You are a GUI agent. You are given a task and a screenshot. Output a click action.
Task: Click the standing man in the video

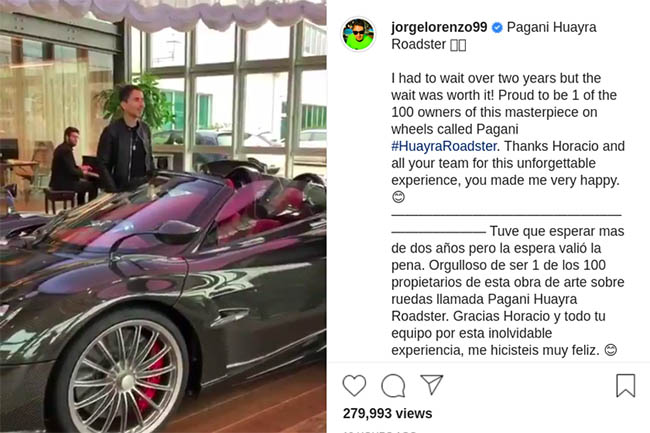pyautogui.click(x=126, y=140)
